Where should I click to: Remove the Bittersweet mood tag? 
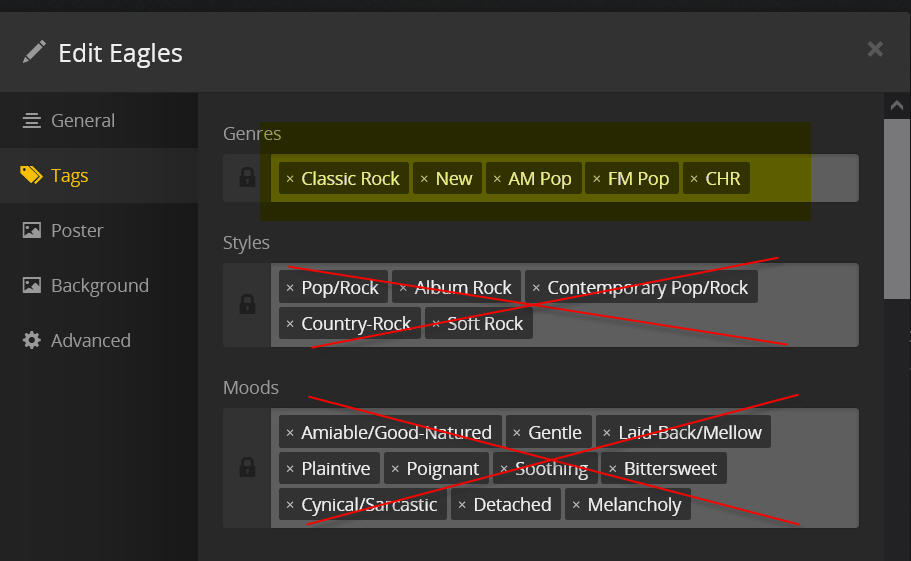click(x=612, y=469)
